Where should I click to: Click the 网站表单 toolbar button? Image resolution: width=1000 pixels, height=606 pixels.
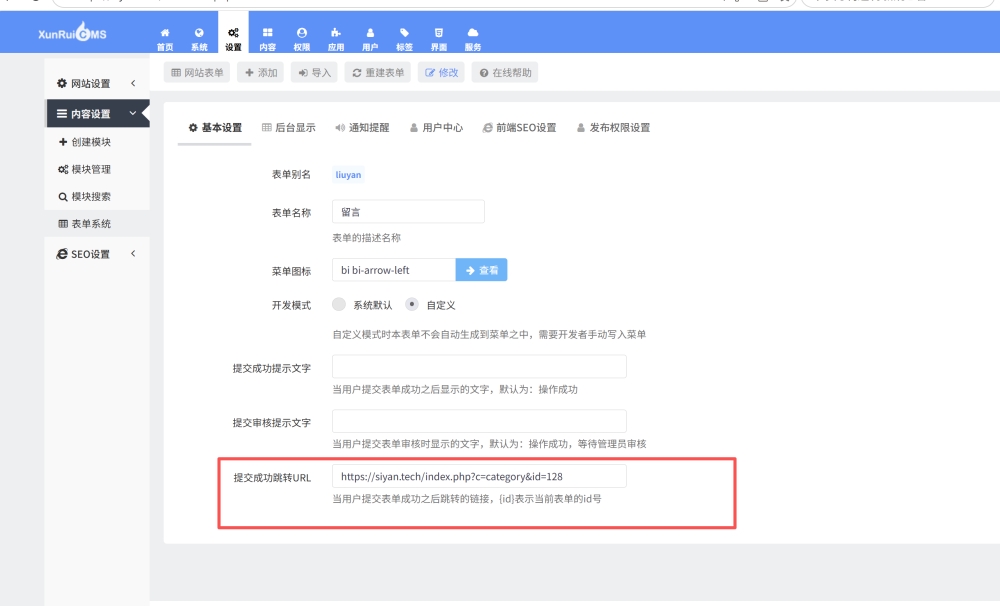[x=197, y=73]
